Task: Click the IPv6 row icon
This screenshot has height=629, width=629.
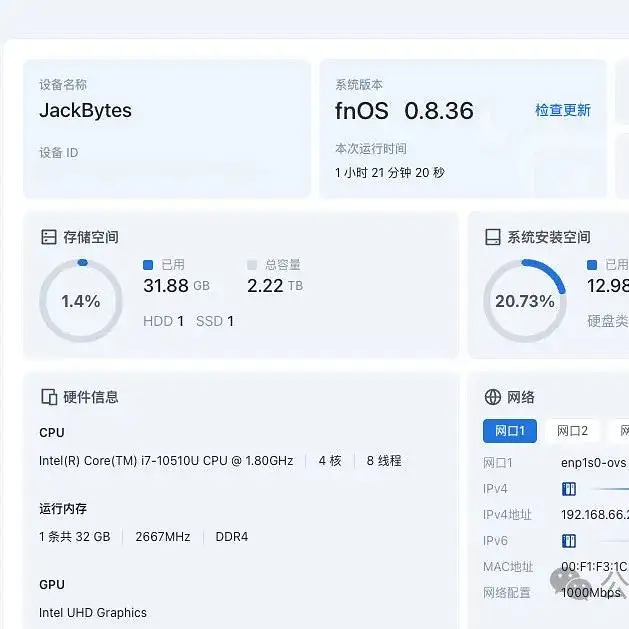Action: point(569,541)
